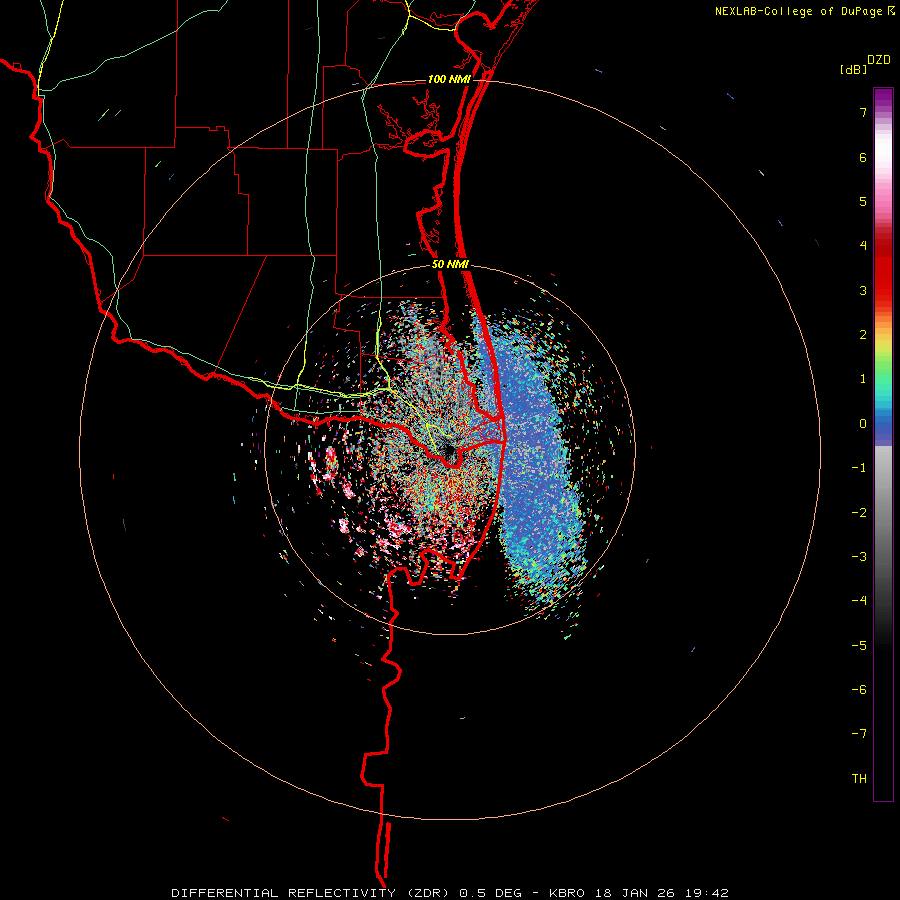This screenshot has height=900, width=900.
Task: Click the 100 NMI range ring label
Action: [449, 79]
